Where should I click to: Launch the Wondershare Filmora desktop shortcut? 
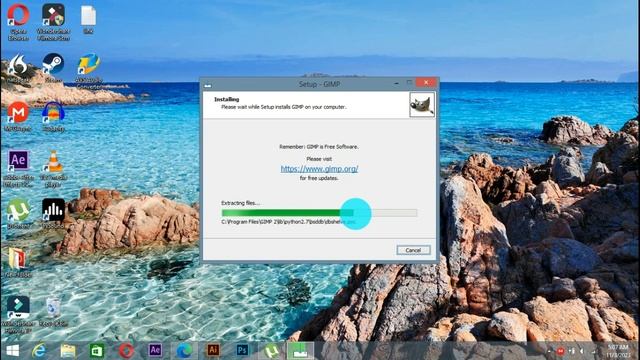(x=18, y=314)
